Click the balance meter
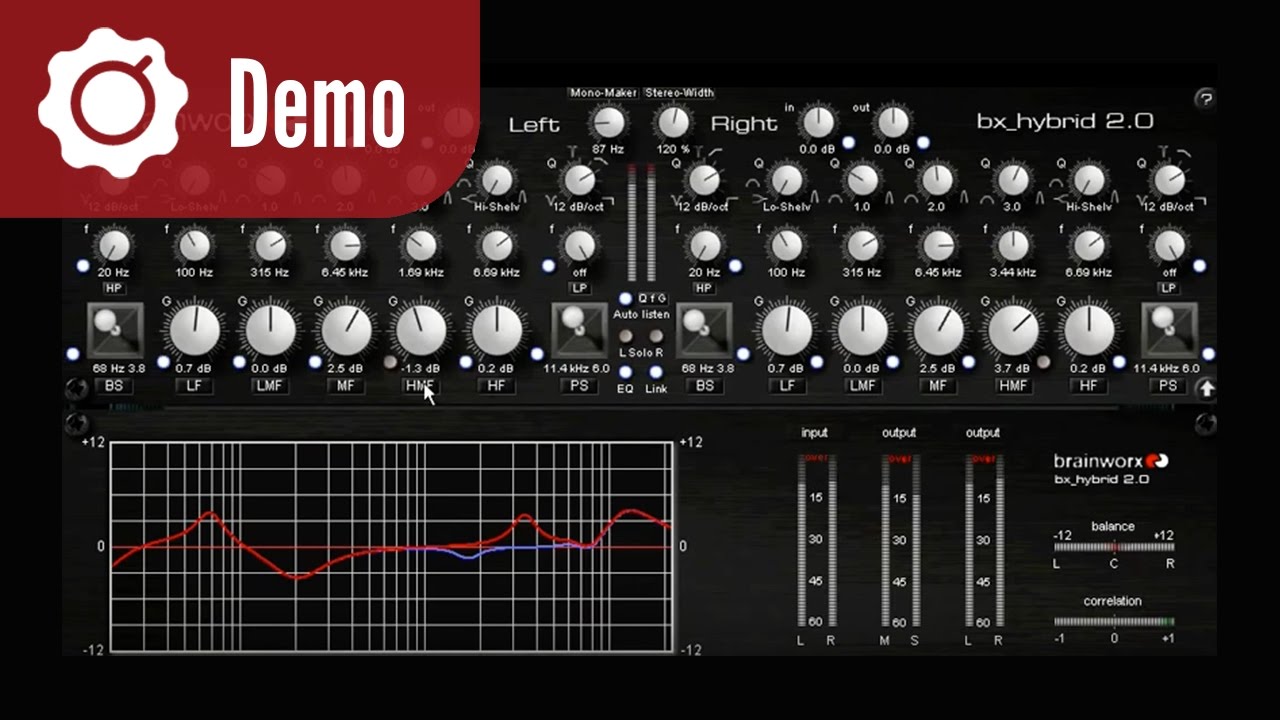The width and height of the screenshot is (1280, 720). pos(1114,547)
